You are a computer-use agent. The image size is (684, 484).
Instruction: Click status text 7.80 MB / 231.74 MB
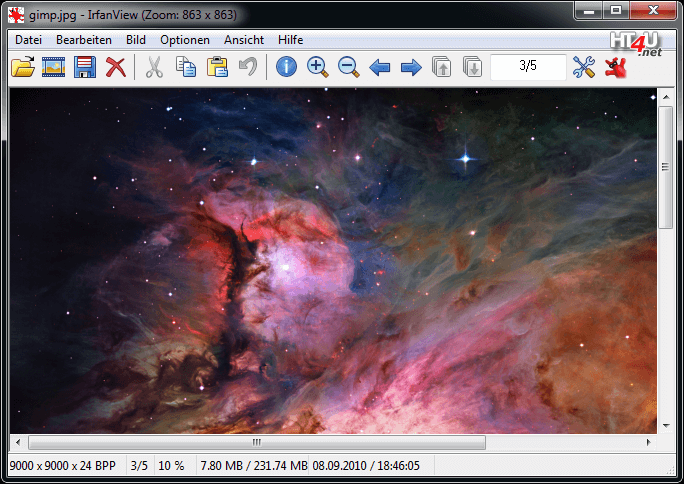(x=254, y=466)
